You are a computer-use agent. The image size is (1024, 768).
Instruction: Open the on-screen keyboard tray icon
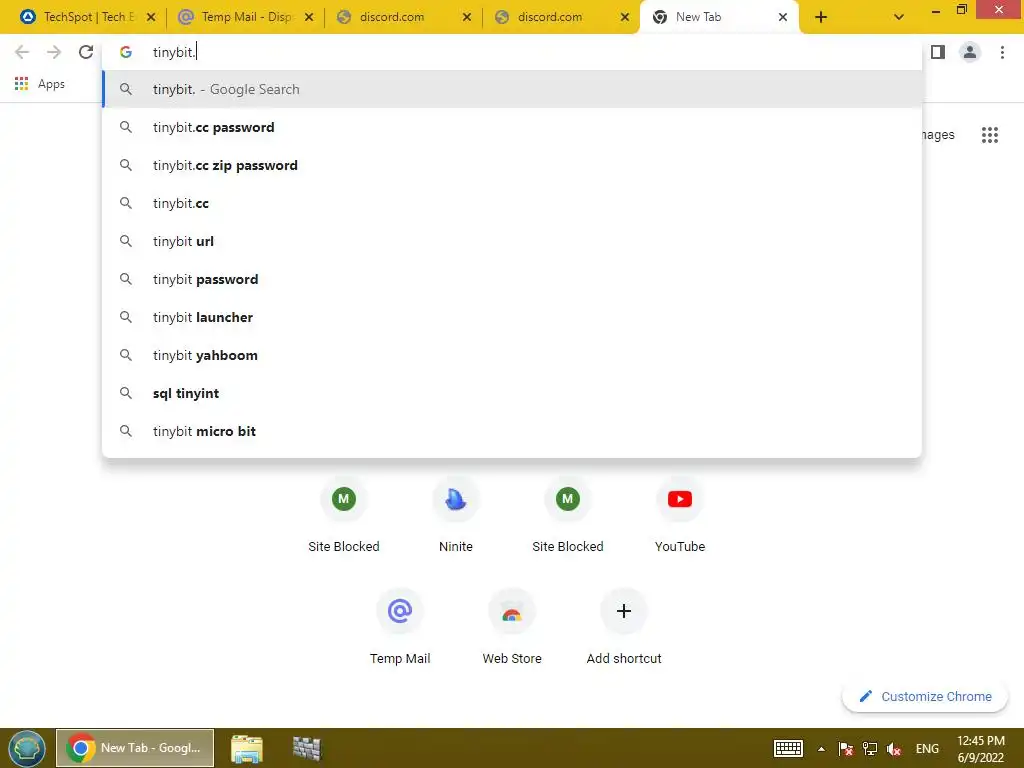point(788,748)
